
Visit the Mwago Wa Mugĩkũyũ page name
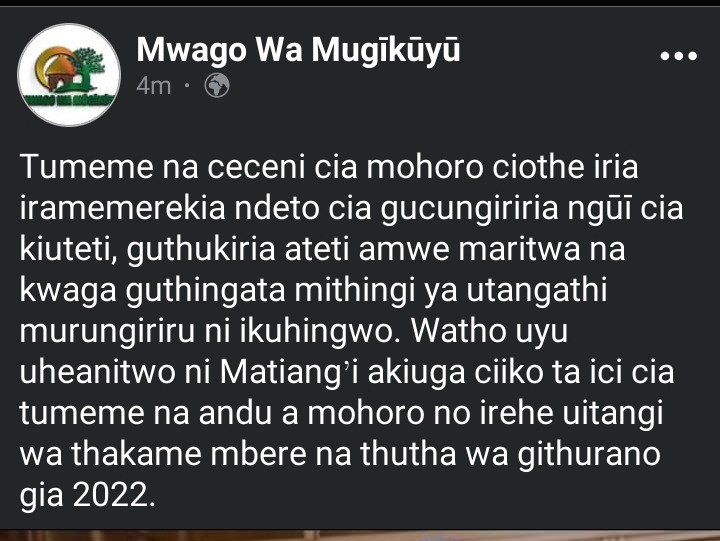pyautogui.click(x=298, y=50)
